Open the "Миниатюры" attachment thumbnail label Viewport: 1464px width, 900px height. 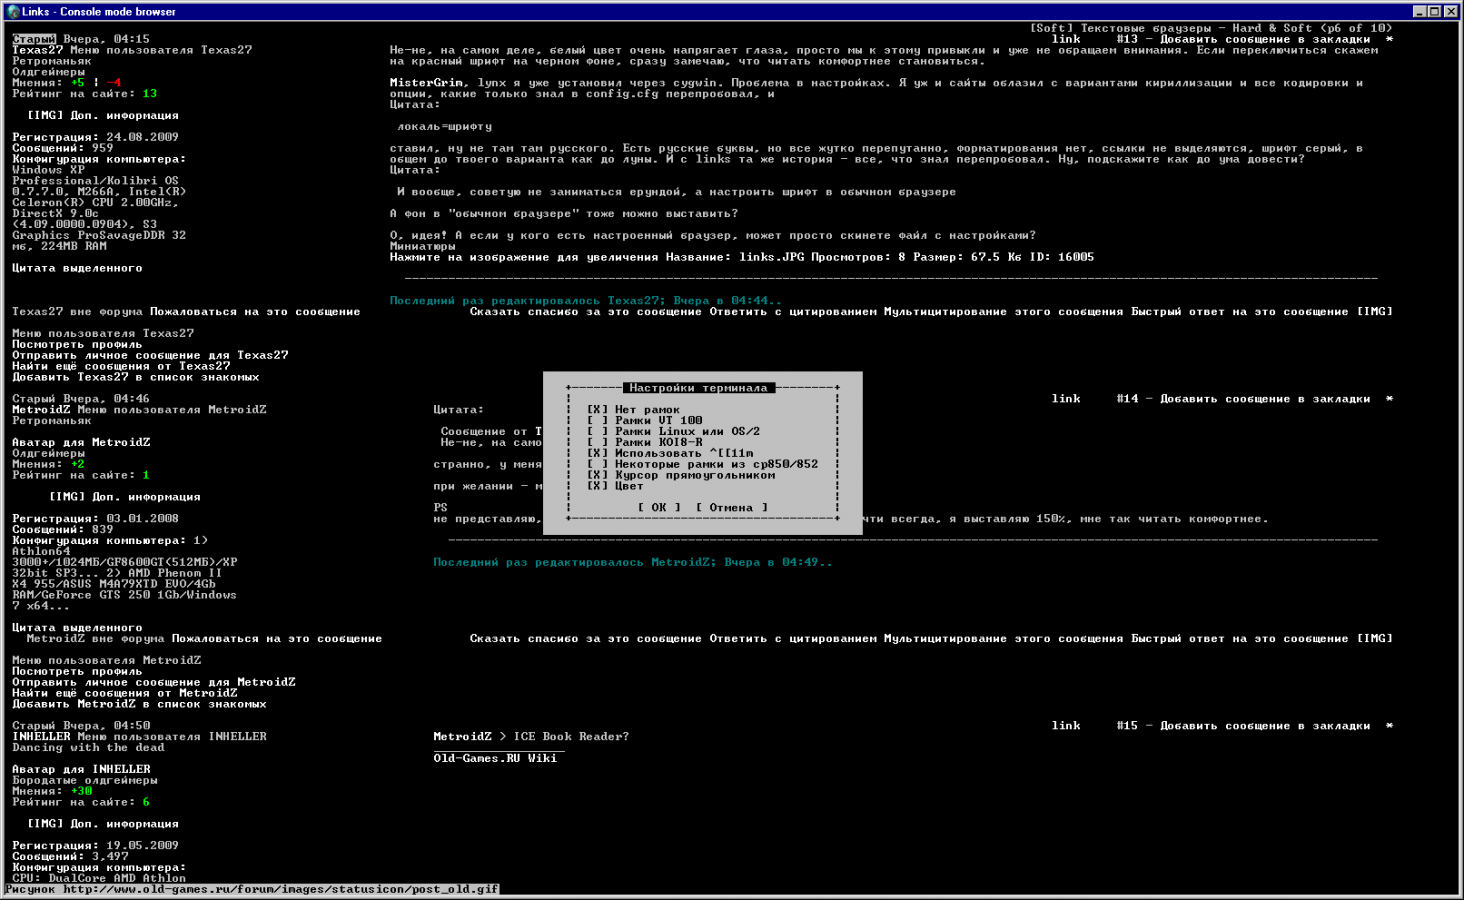(x=423, y=247)
